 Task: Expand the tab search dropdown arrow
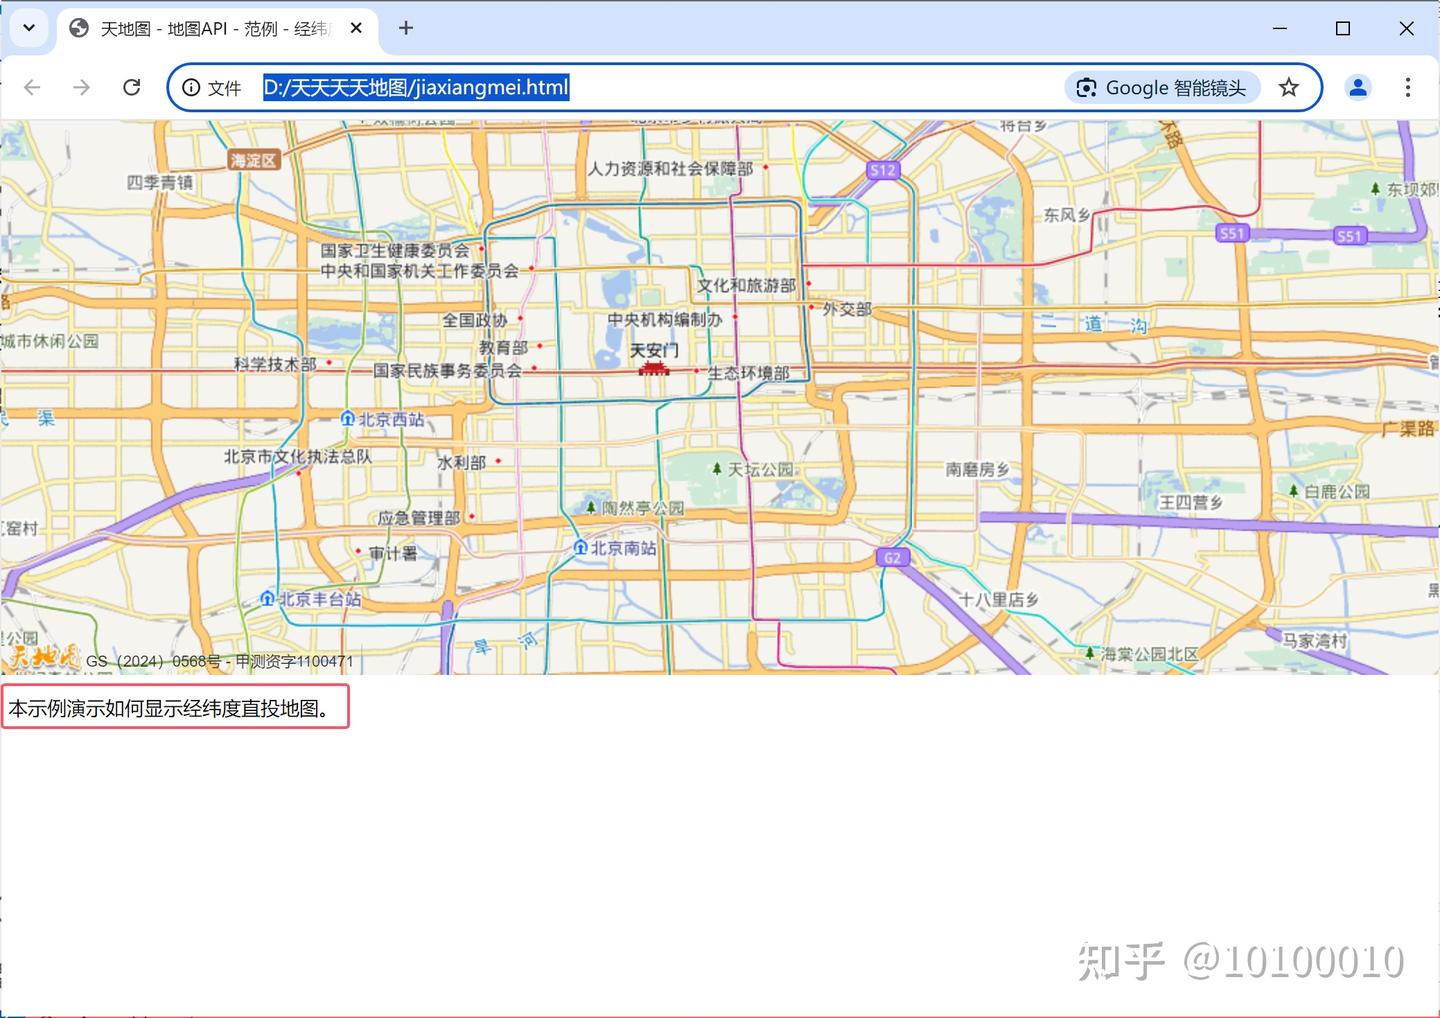click(x=29, y=28)
